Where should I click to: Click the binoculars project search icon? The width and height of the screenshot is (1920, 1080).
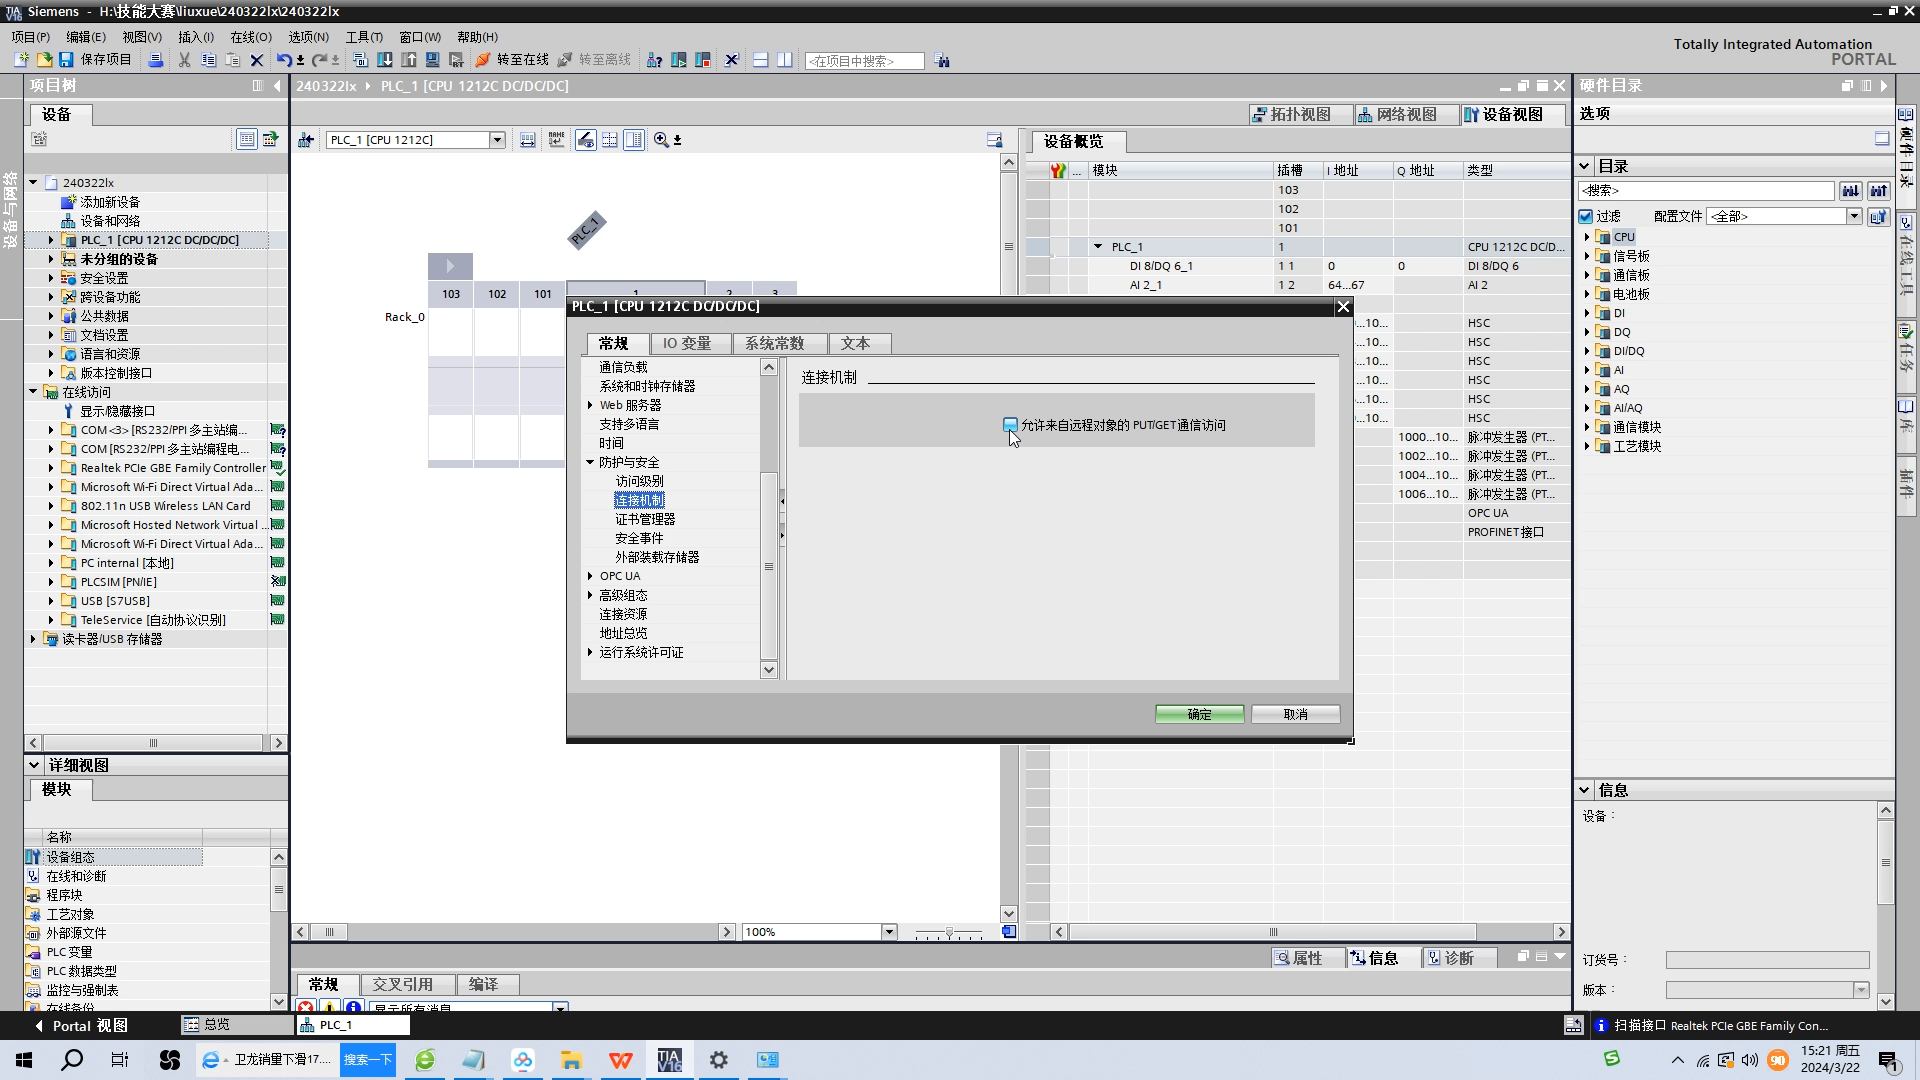coord(942,61)
